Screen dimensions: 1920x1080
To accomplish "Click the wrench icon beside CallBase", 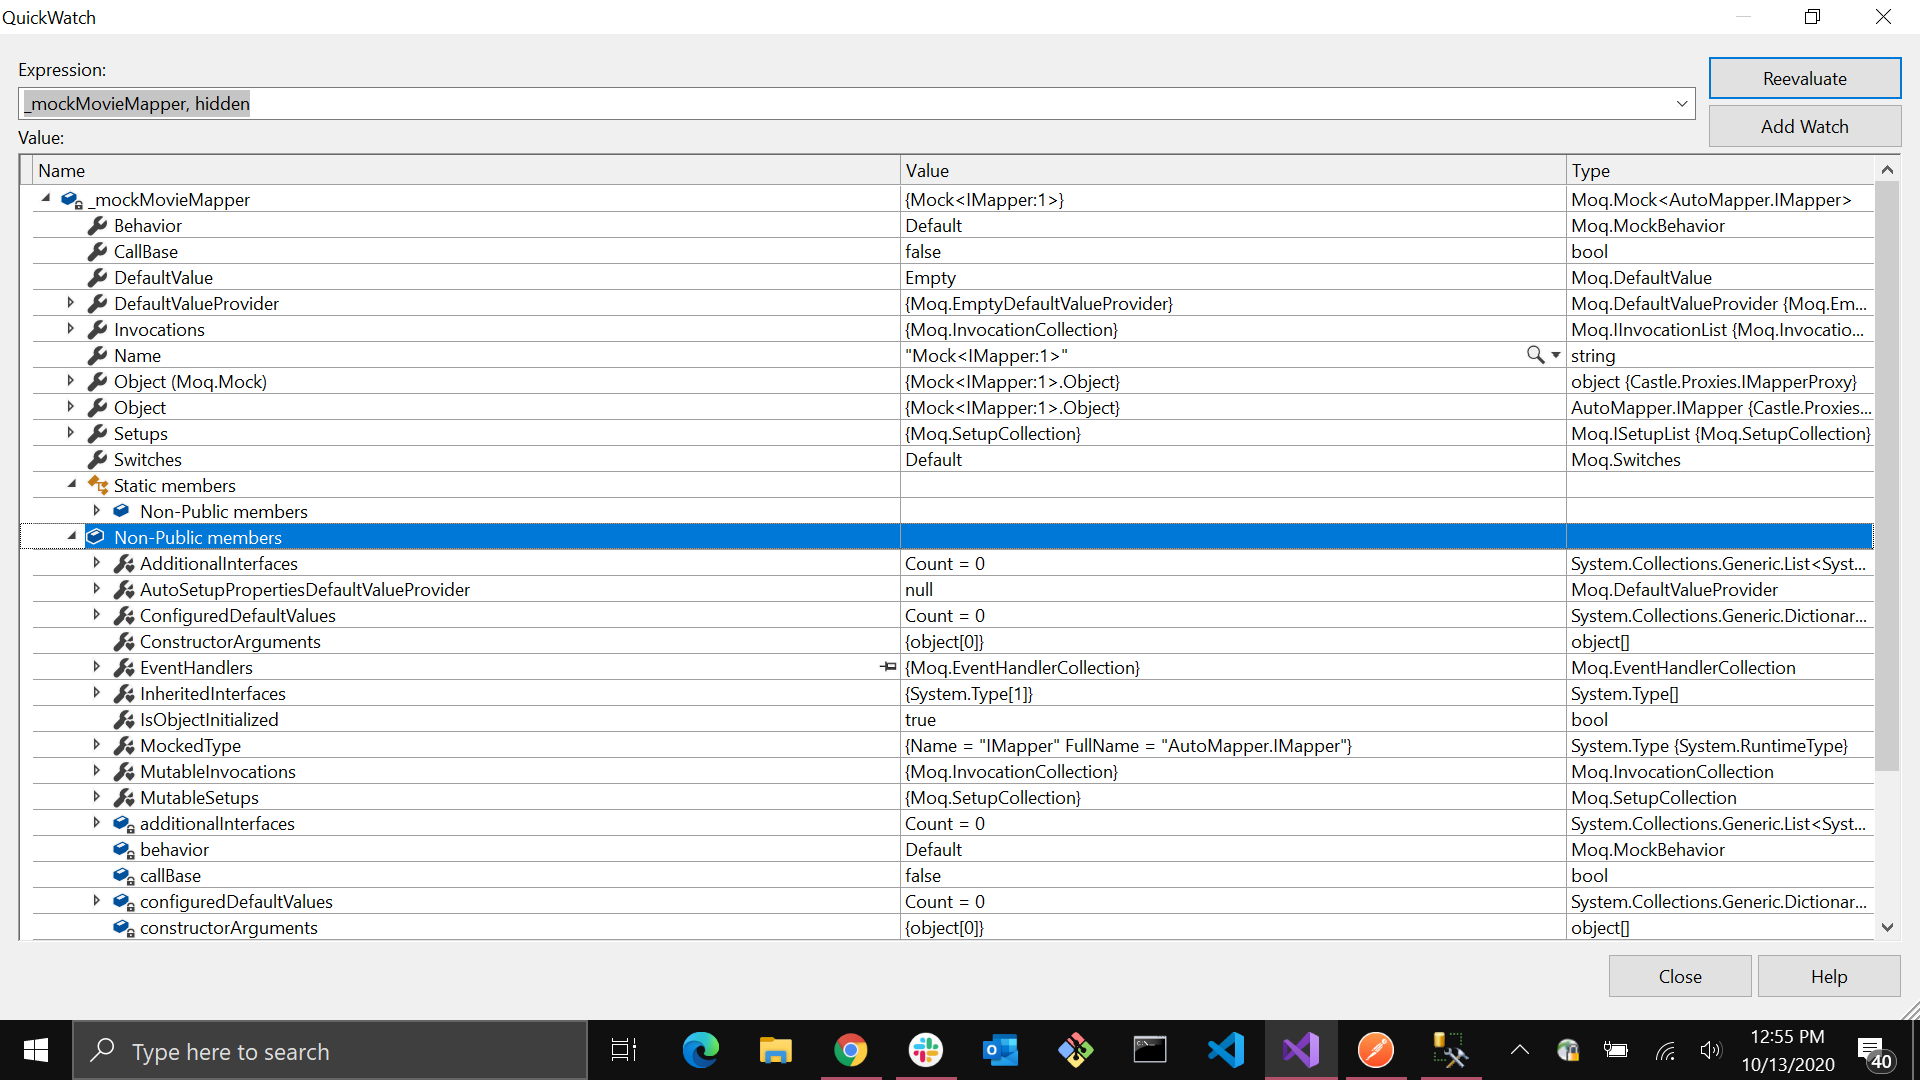I will [x=97, y=251].
